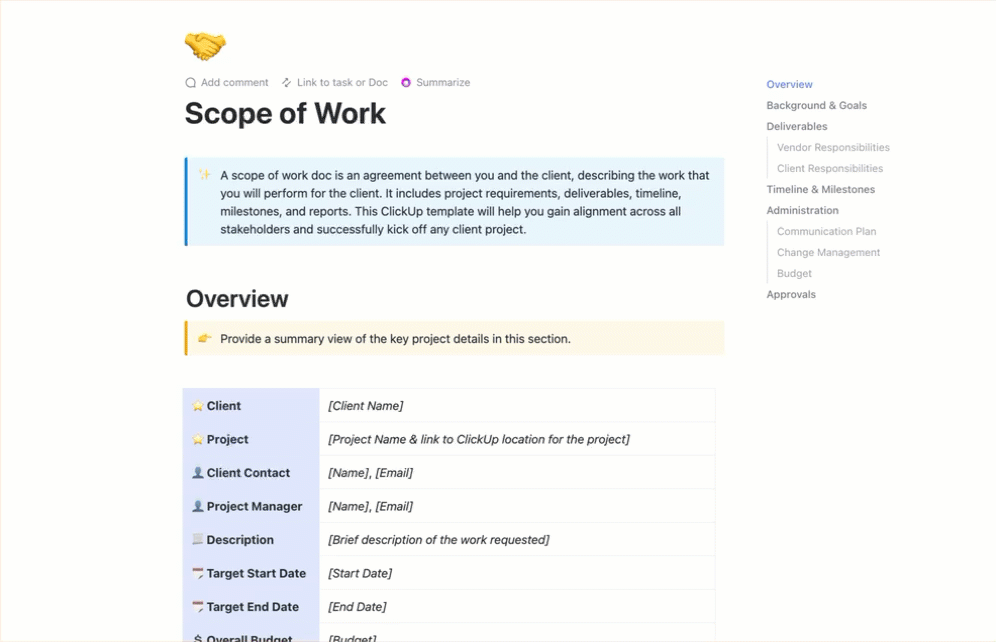Click the handshake emoji doc icon
This screenshot has width=996, height=642.
tap(205, 46)
